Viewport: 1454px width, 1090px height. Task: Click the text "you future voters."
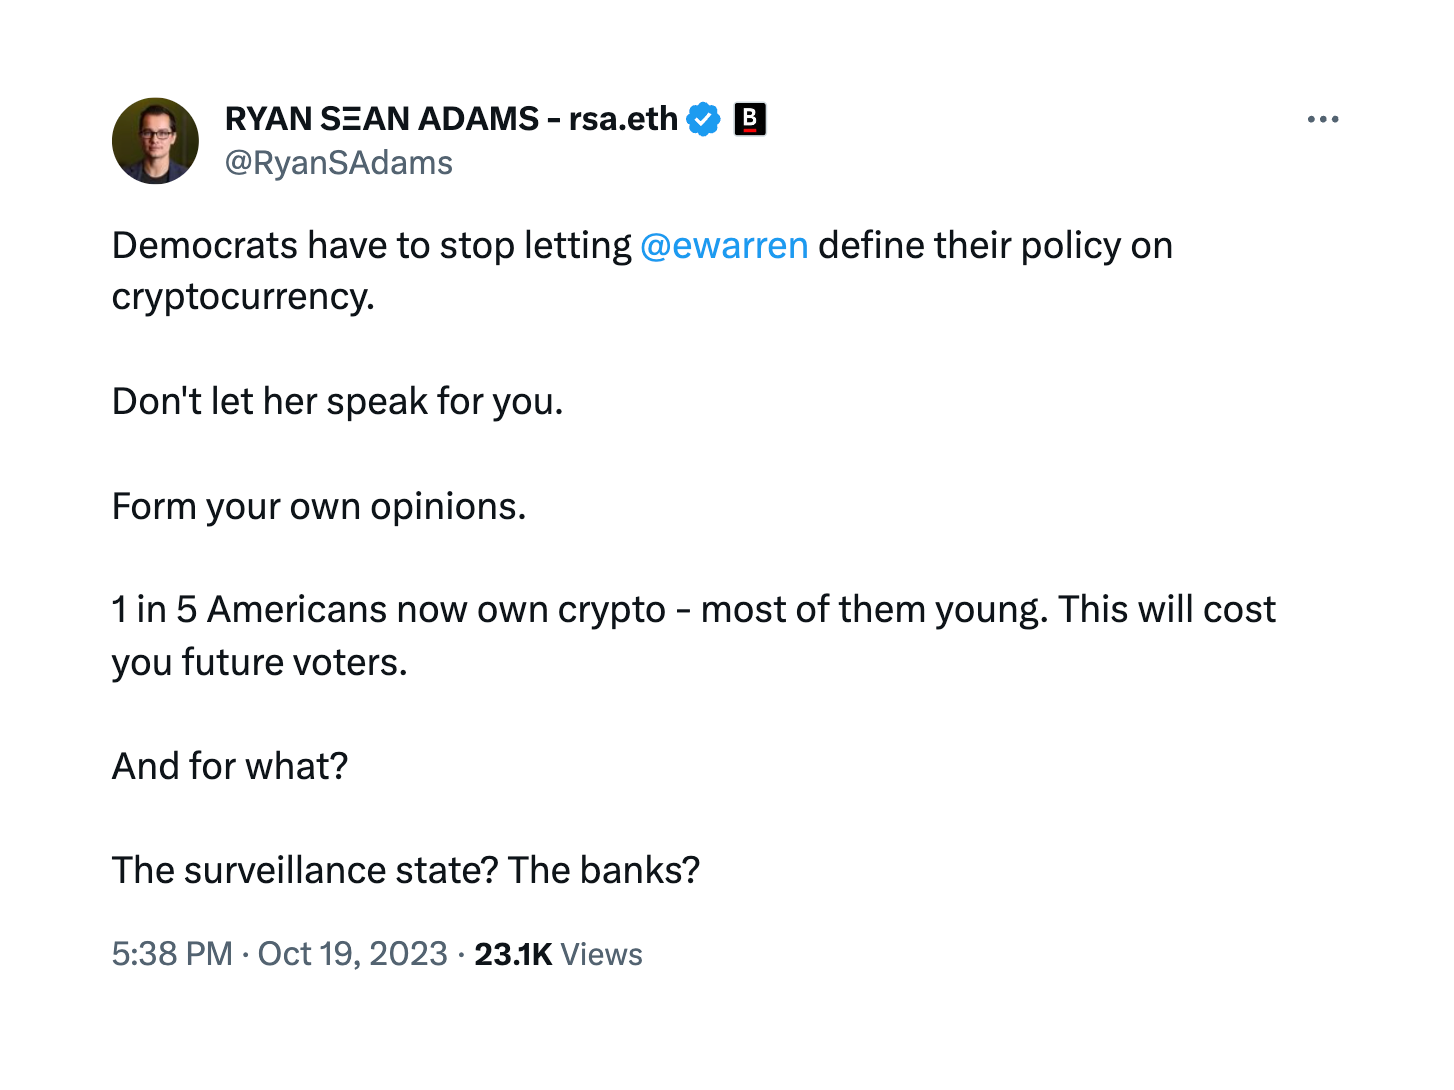click(x=259, y=663)
